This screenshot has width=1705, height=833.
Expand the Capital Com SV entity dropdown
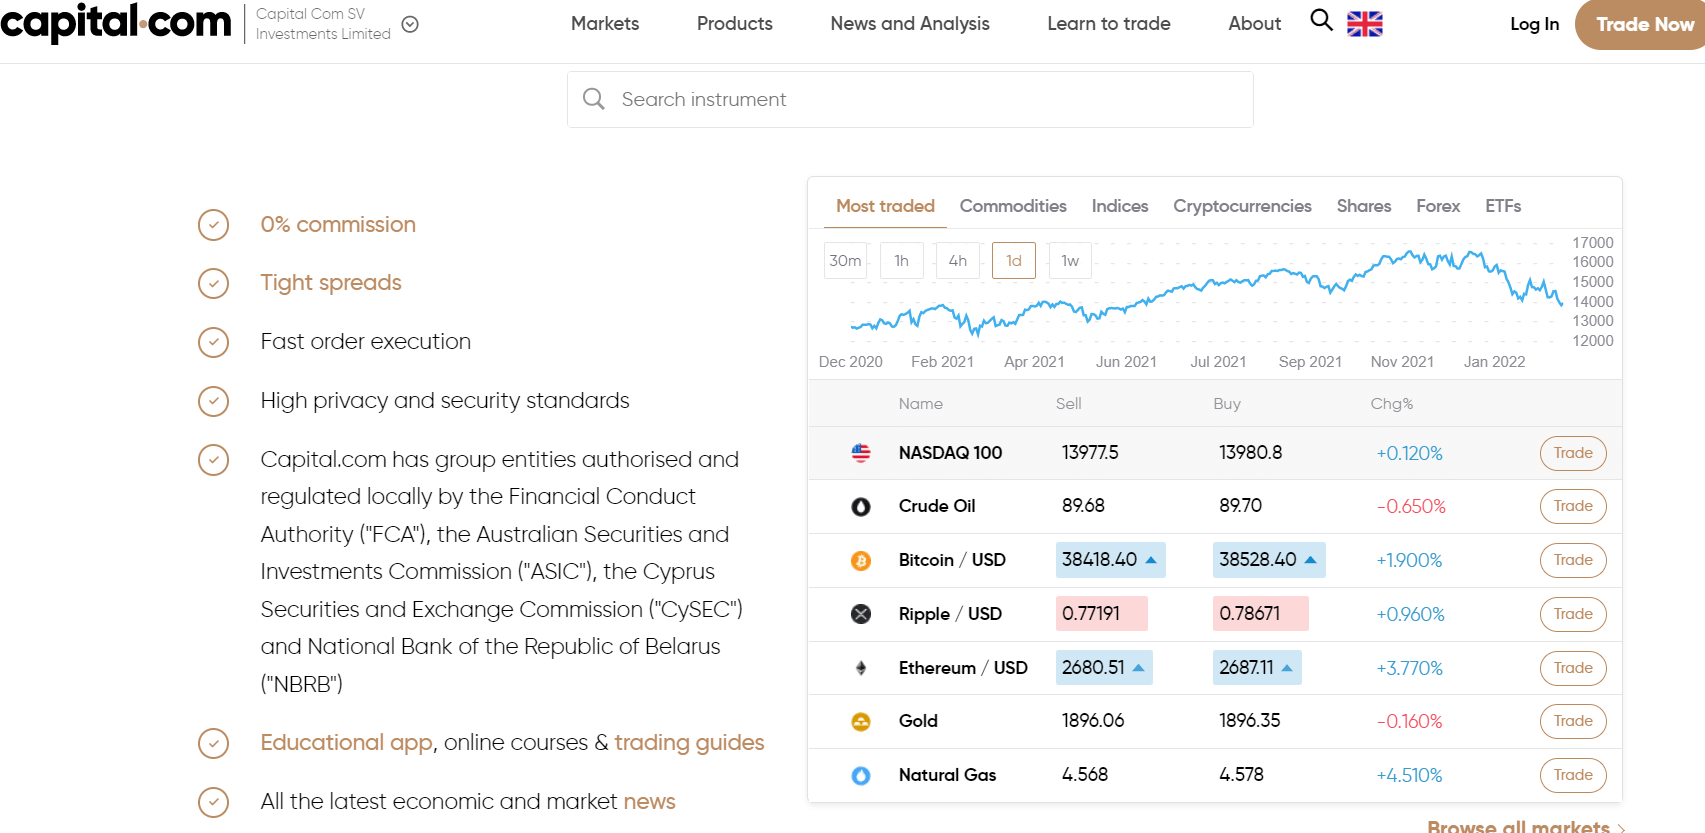tap(410, 24)
